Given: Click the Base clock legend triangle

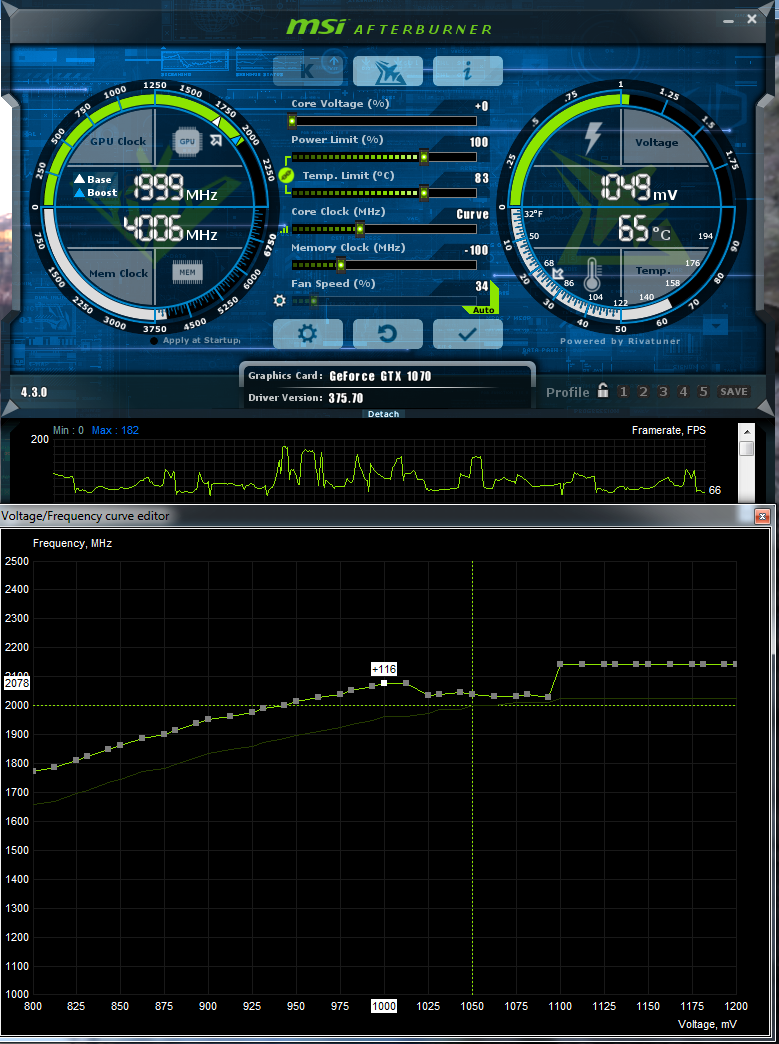Looking at the screenshot, I should 79,179.
